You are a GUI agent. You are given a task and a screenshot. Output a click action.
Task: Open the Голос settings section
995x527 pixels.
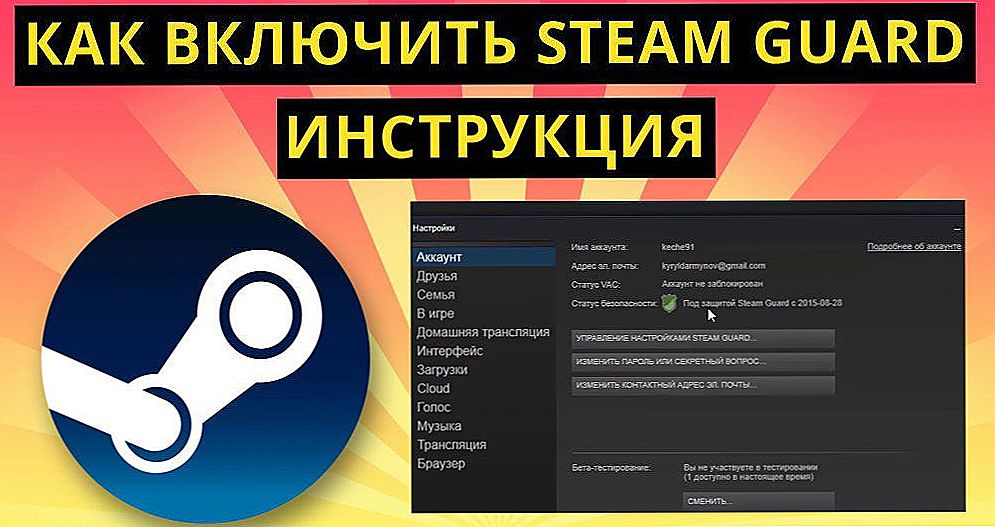click(433, 407)
